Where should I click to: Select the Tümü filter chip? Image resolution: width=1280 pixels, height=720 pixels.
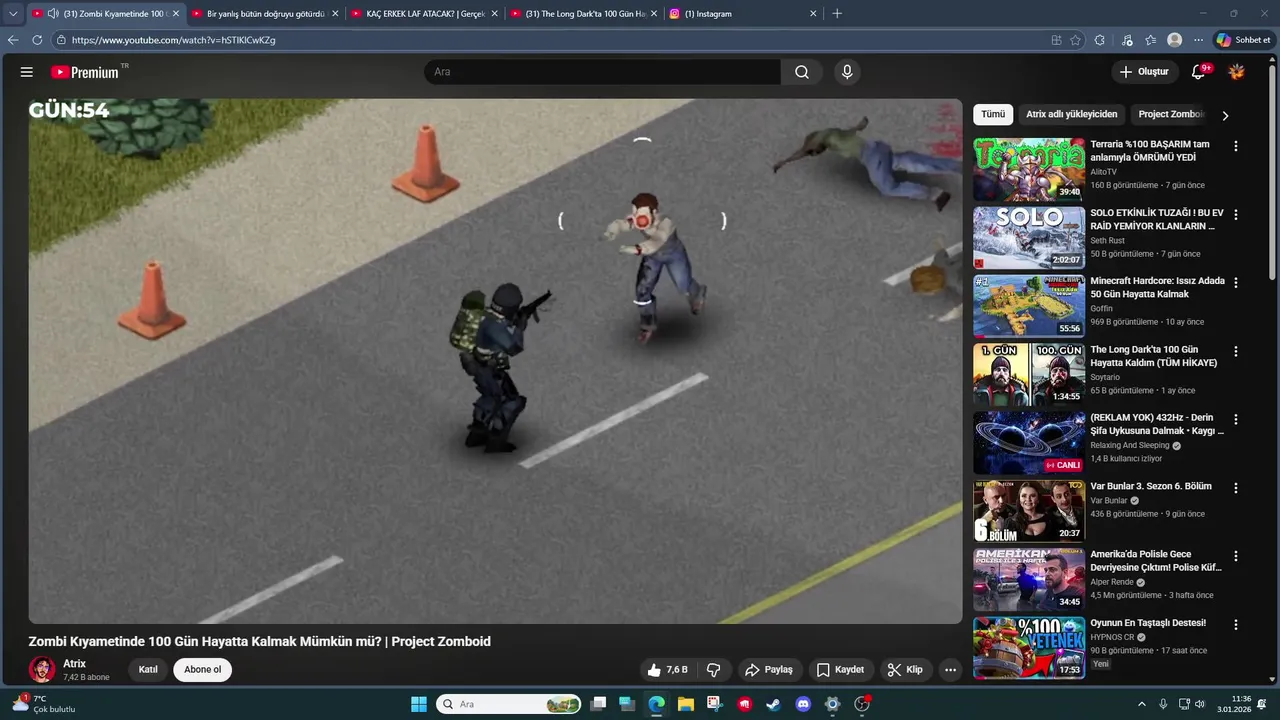pyautogui.click(x=993, y=115)
